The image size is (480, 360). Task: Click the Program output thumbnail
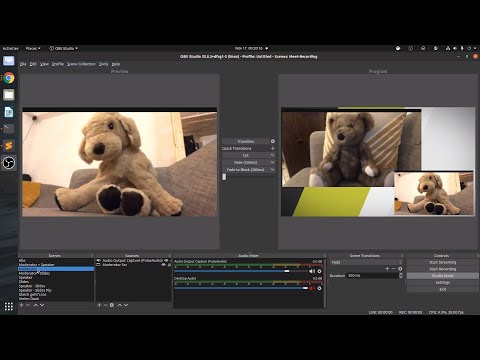pyautogui.click(x=378, y=162)
